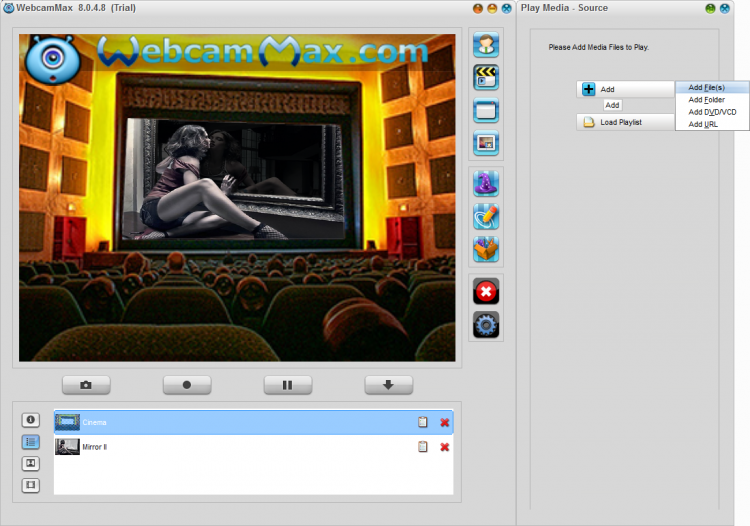Screen dimensions: 750x526
Task: Click the blue plus icon on Add
Action: coord(588,89)
